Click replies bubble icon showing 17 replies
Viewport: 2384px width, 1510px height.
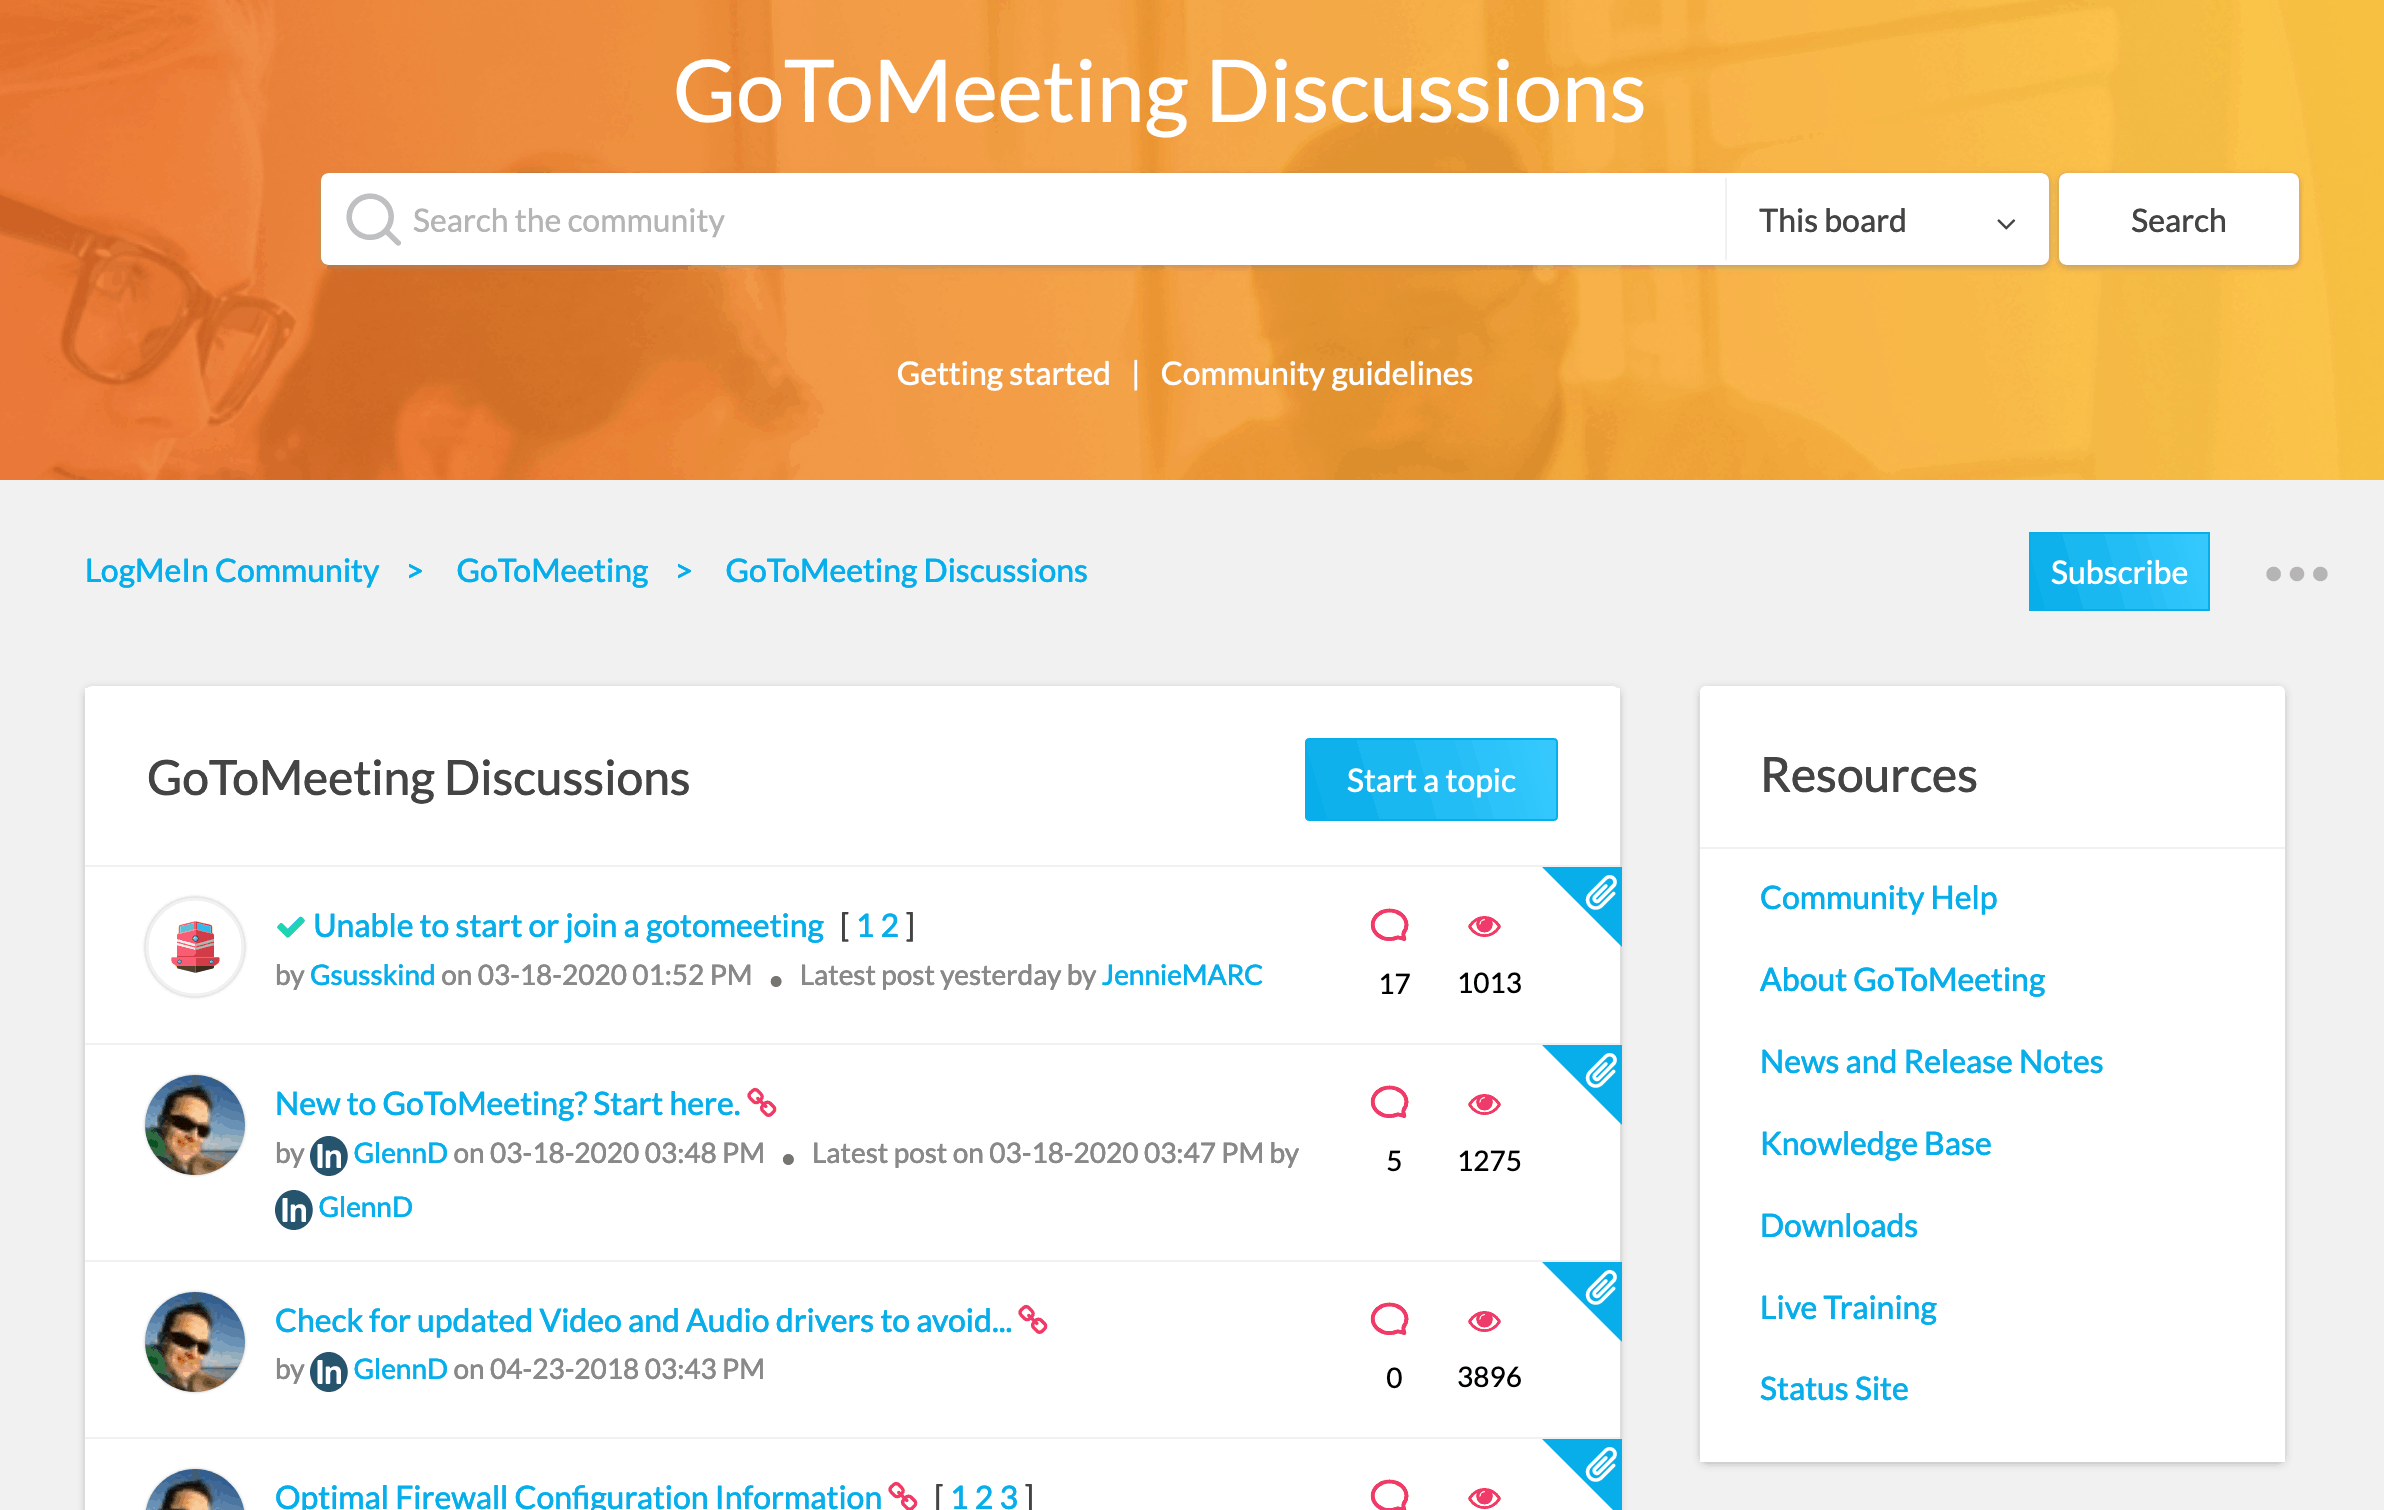[x=1389, y=926]
